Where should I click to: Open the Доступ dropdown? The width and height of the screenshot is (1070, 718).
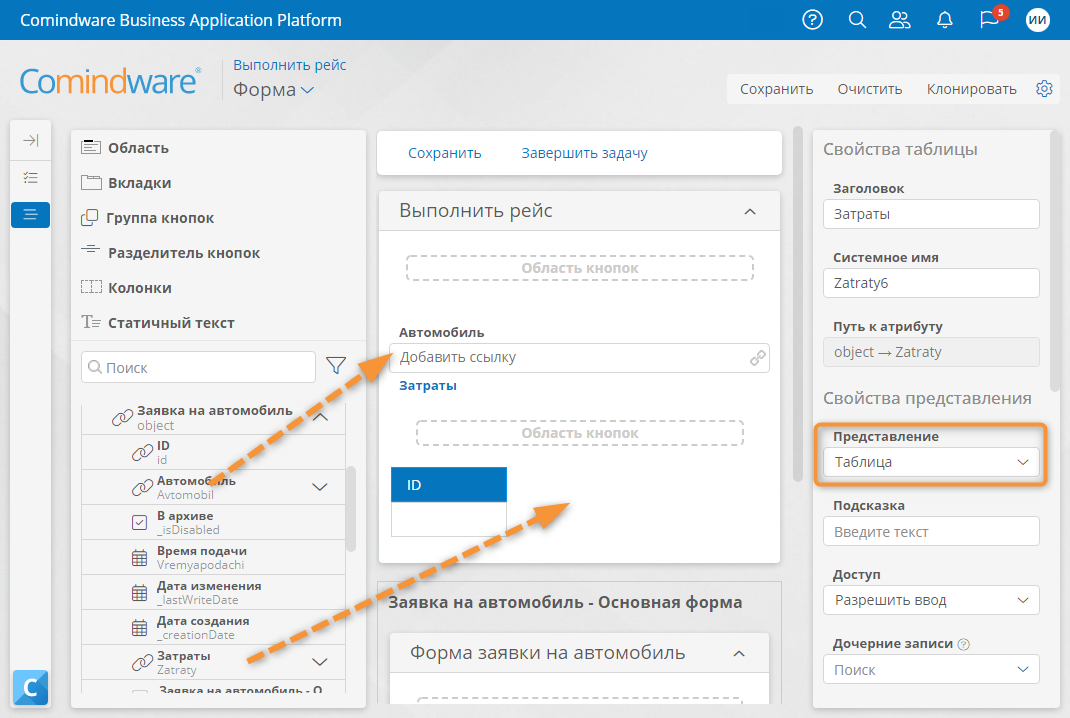click(x=931, y=600)
